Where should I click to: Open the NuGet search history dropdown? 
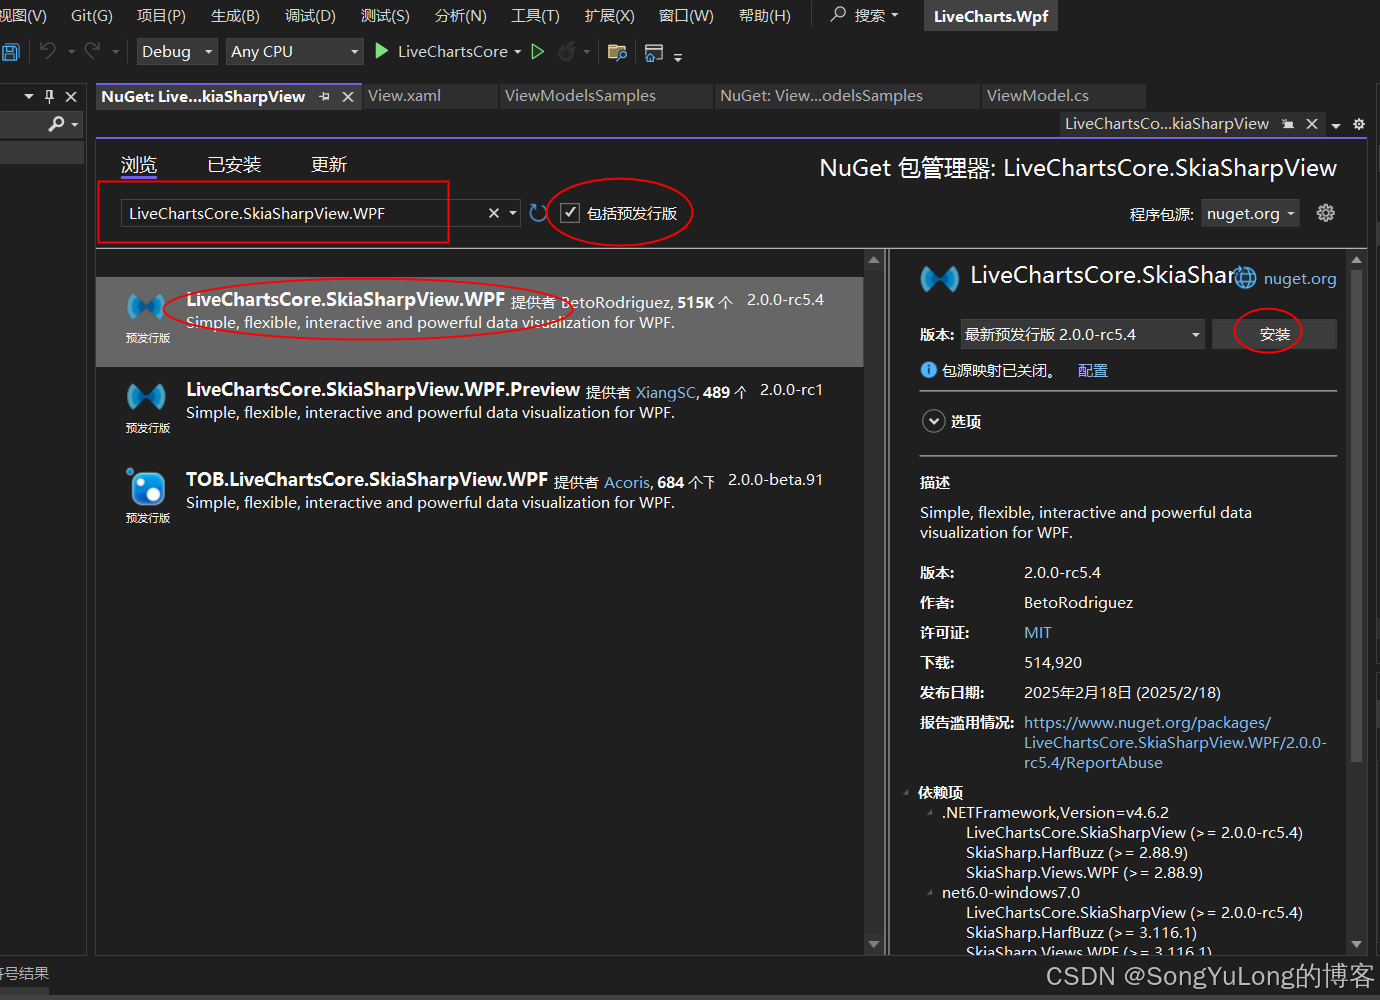[513, 213]
